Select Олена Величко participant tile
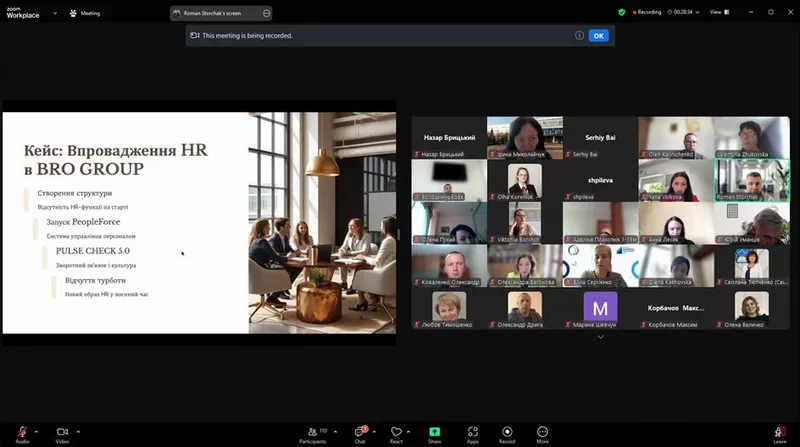 click(x=752, y=308)
